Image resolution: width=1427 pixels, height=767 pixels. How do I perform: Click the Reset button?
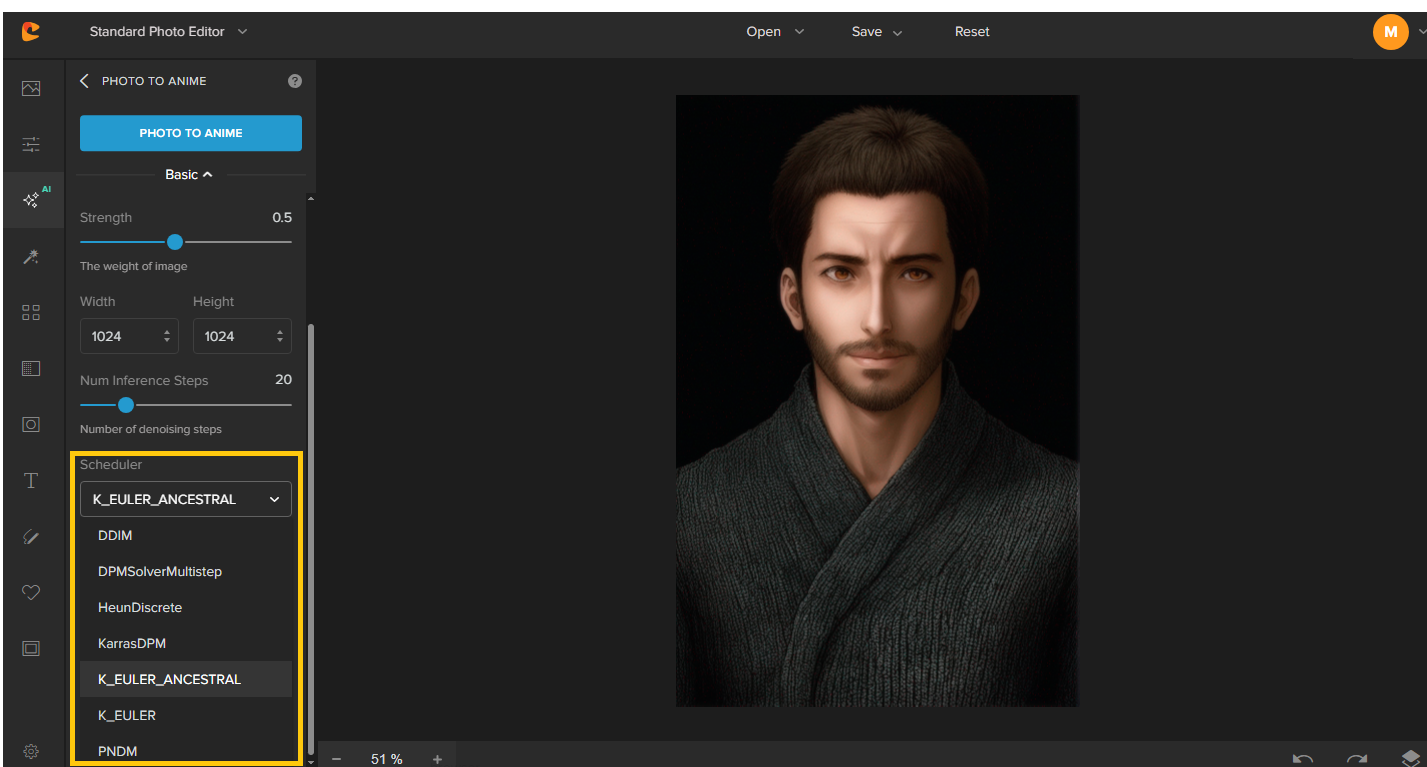click(x=971, y=32)
